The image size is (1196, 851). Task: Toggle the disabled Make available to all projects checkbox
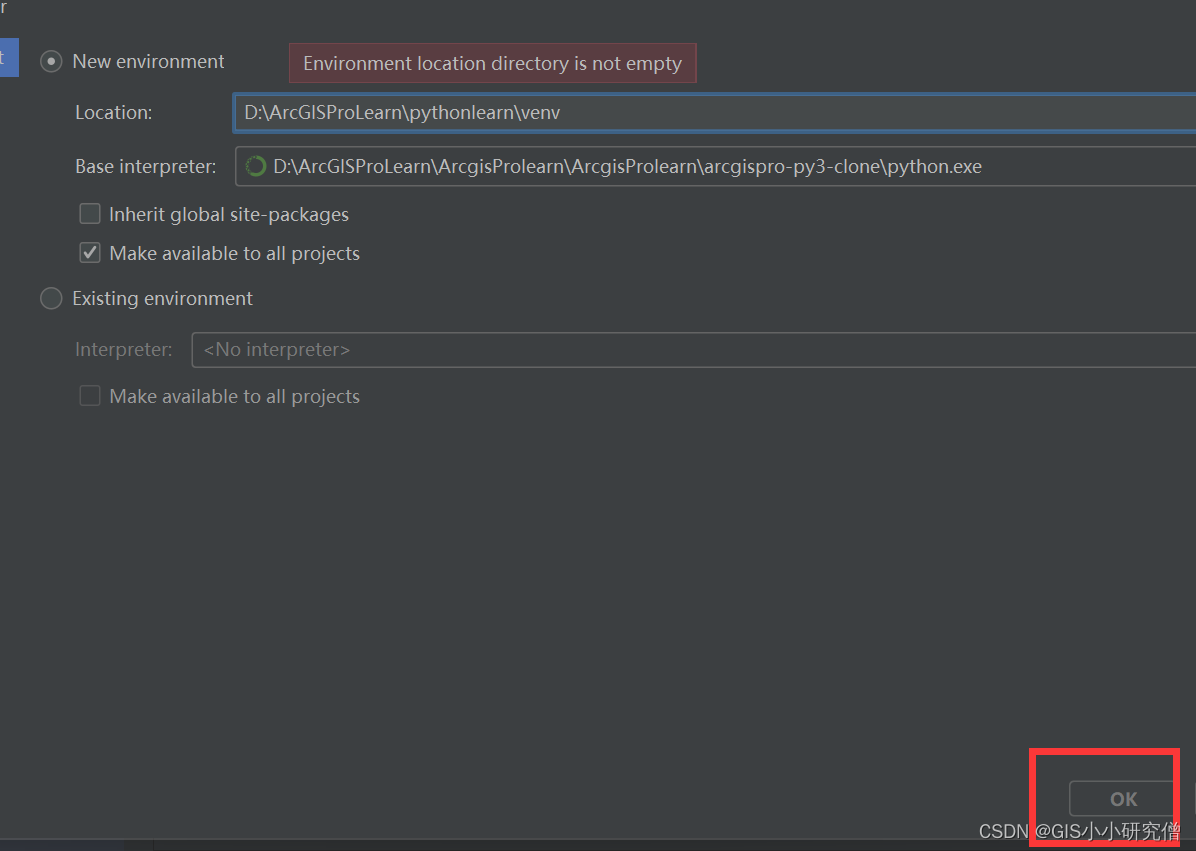(x=89, y=395)
